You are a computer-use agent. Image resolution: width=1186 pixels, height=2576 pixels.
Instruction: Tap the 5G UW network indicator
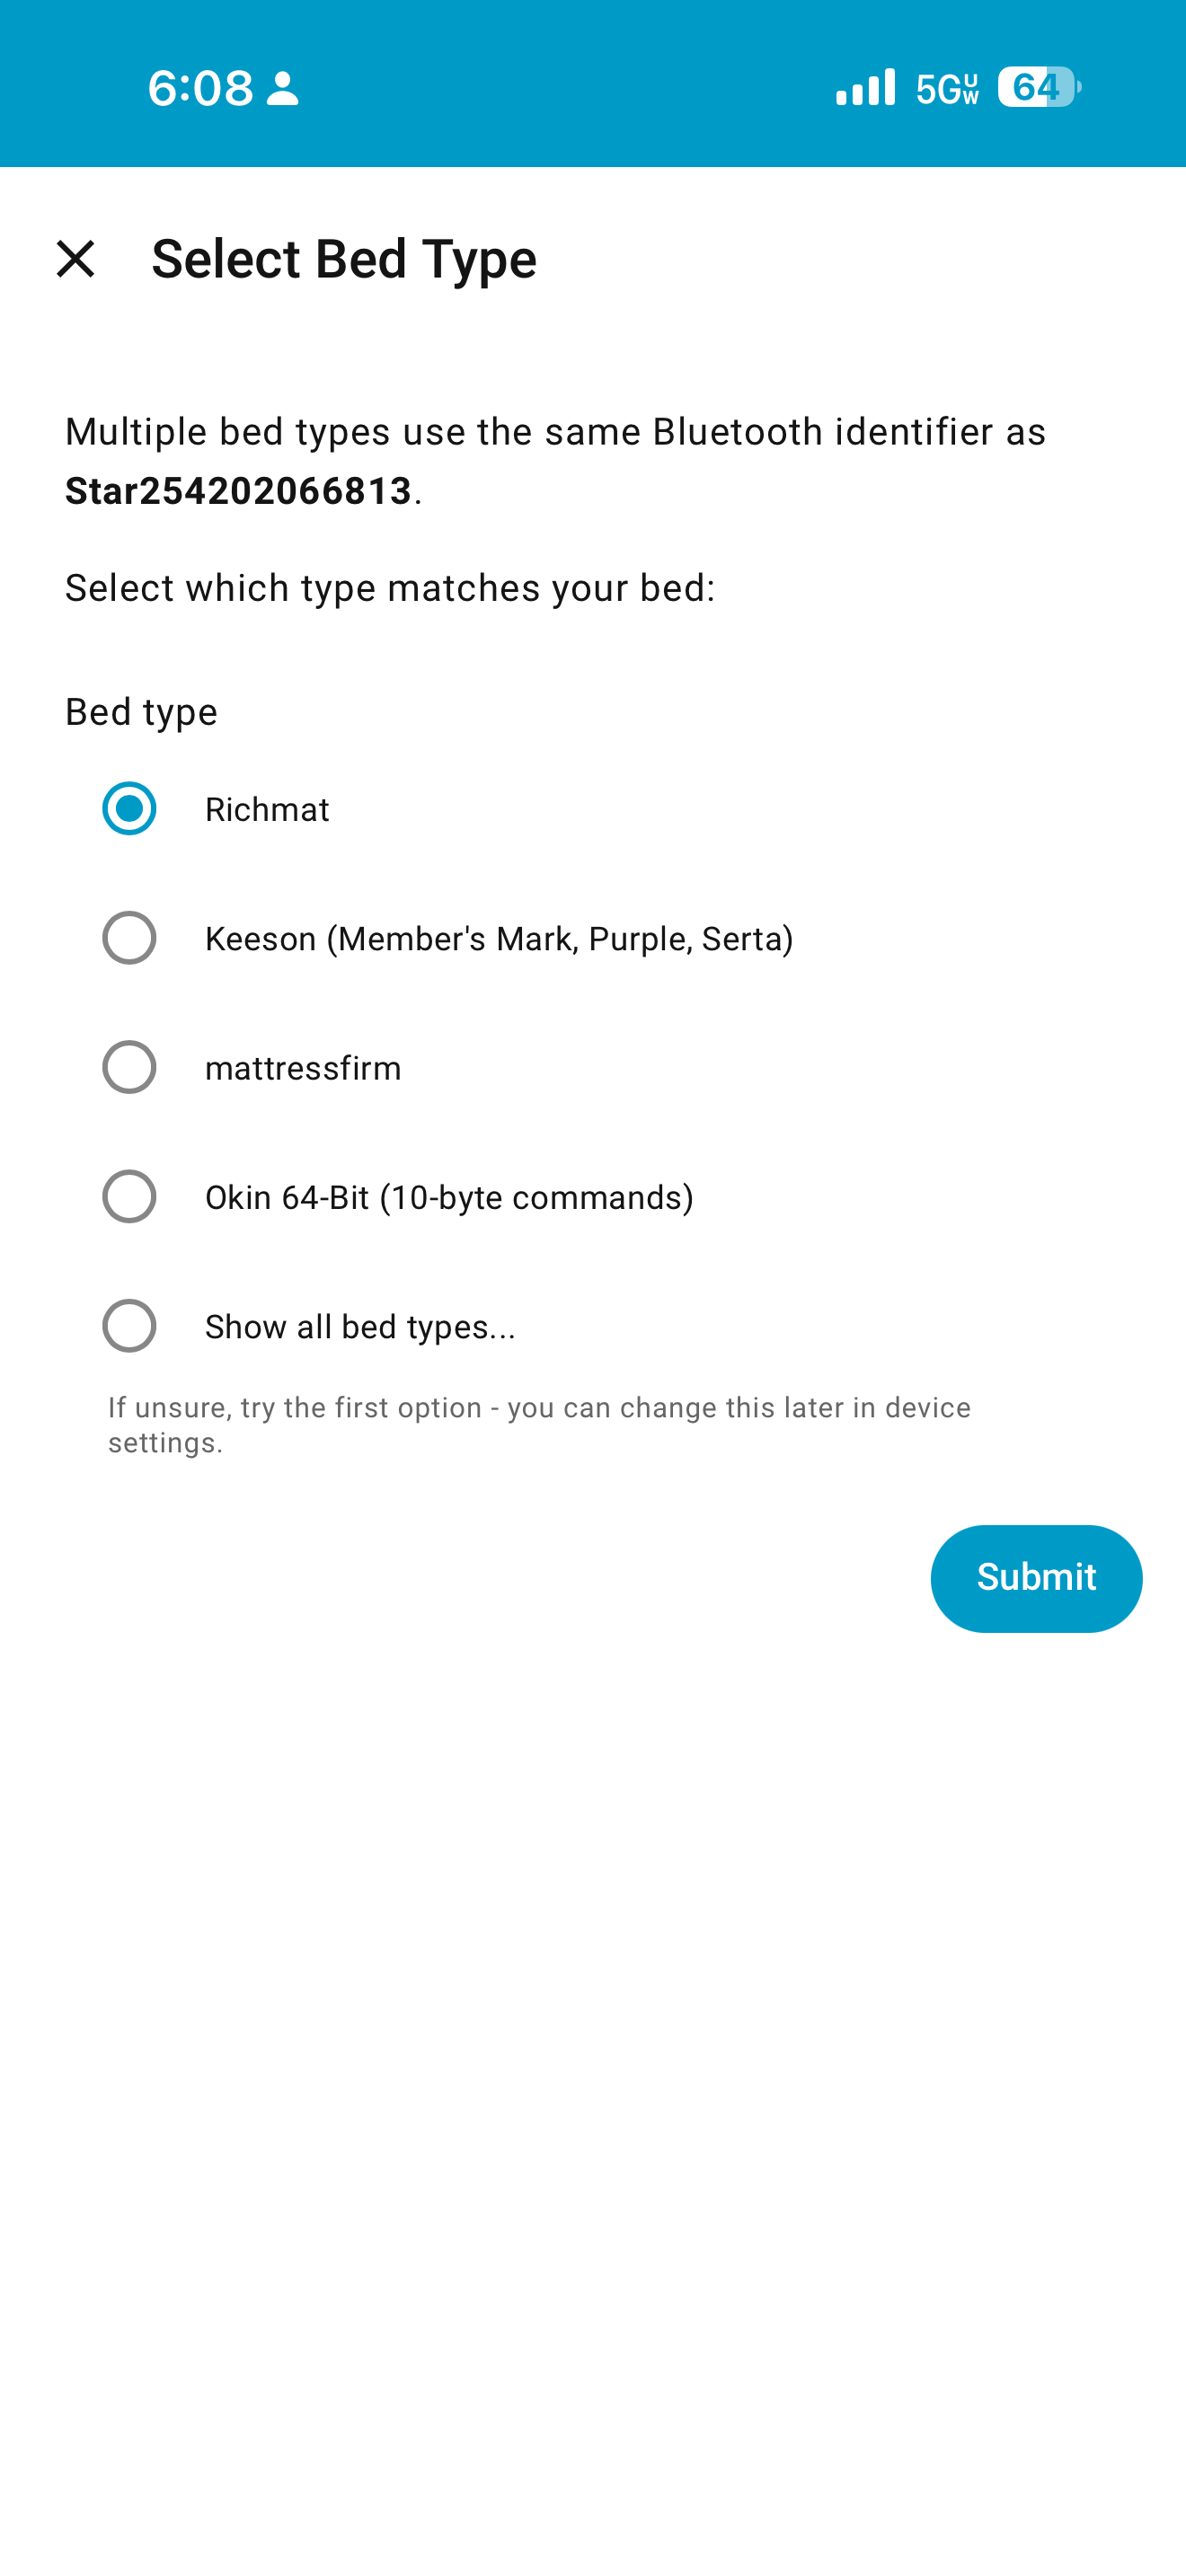pos(947,88)
